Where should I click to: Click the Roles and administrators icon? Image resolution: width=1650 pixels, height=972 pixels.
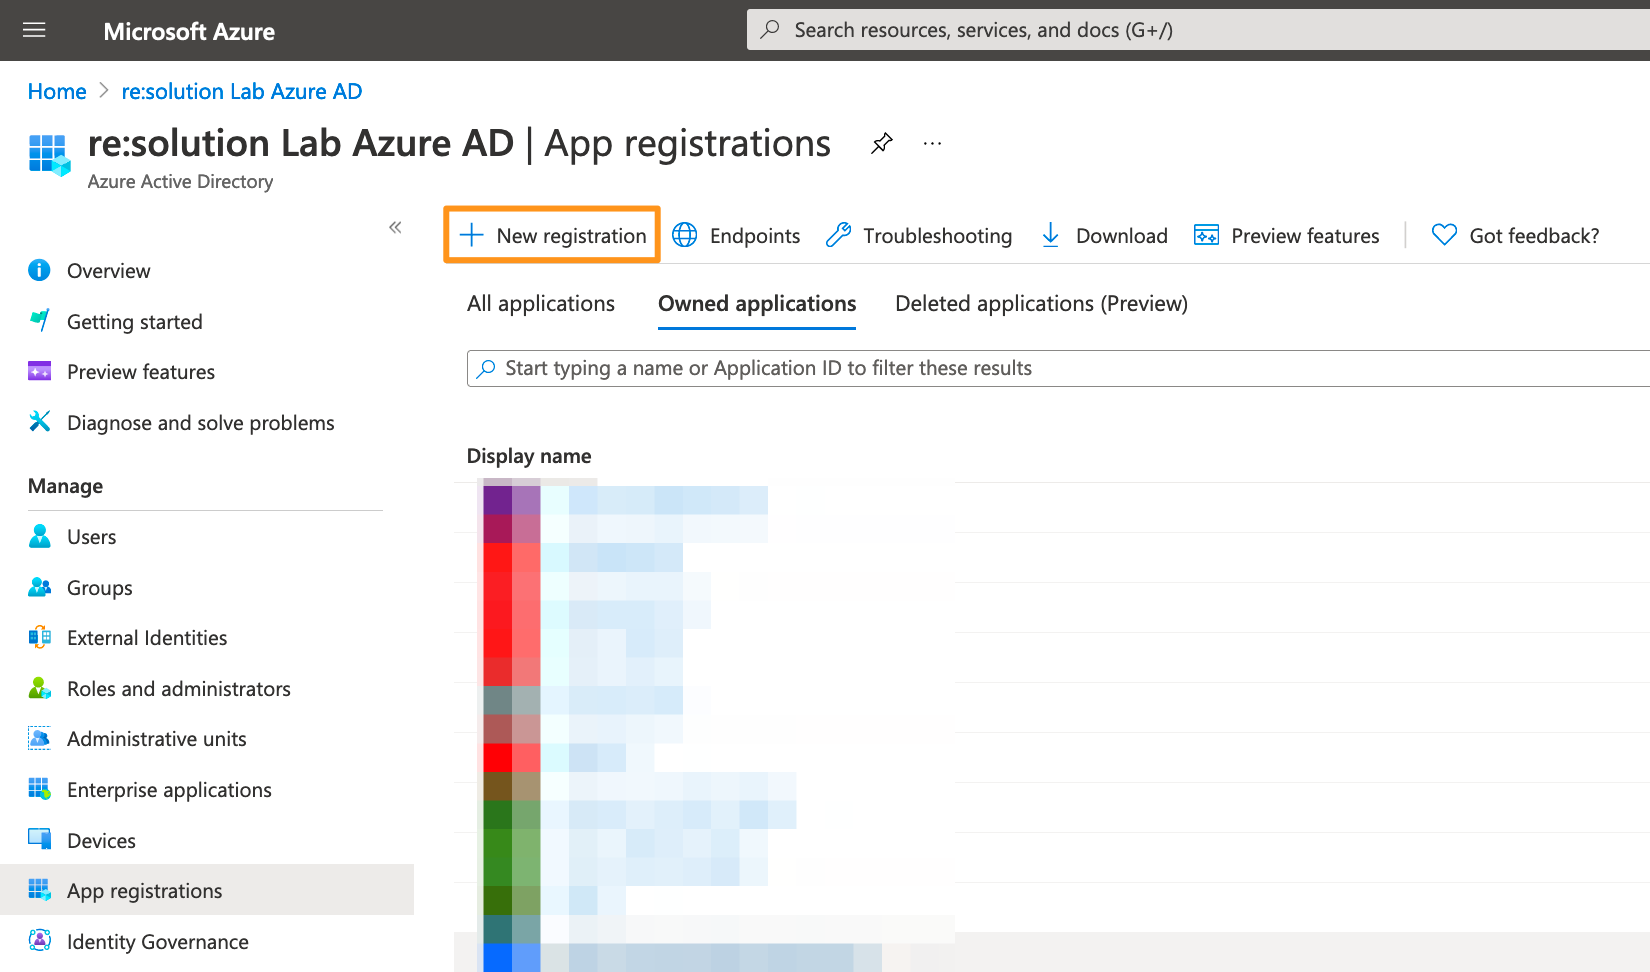coord(39,688)
